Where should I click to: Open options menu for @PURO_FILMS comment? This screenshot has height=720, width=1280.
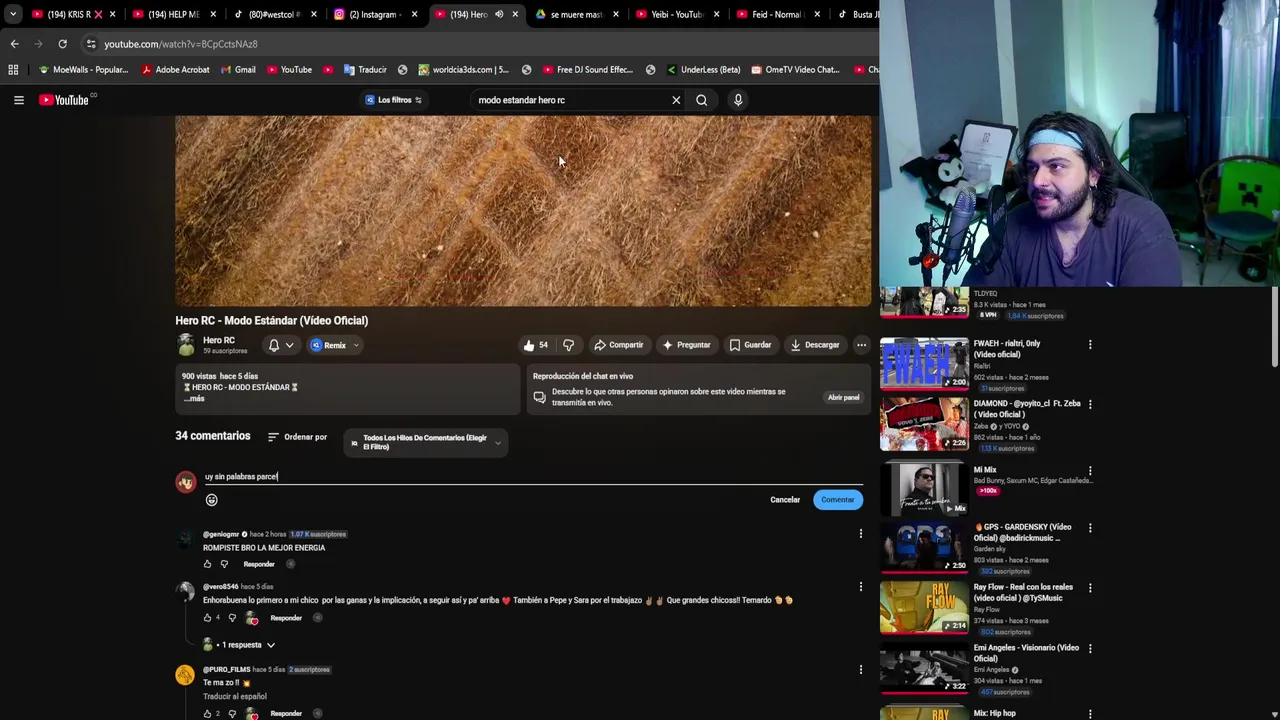tap(860, 669)
